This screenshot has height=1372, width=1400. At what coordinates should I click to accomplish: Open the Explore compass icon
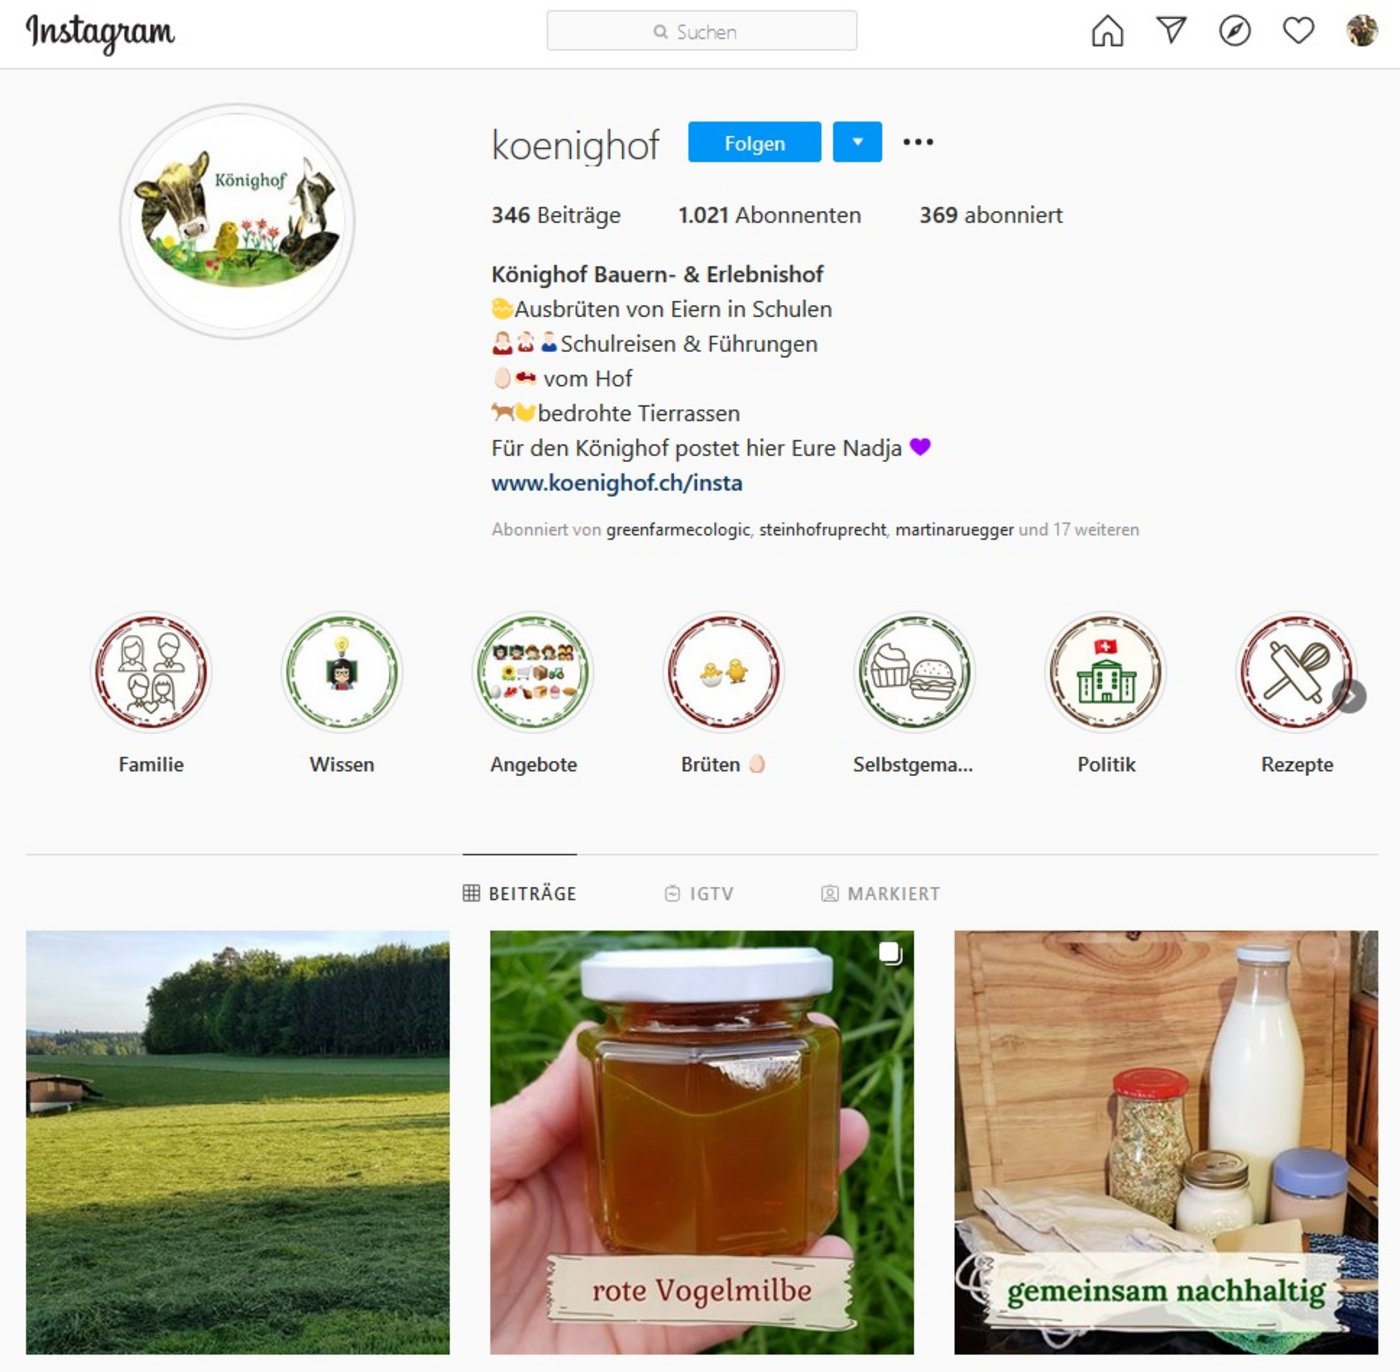point(1235,31)
